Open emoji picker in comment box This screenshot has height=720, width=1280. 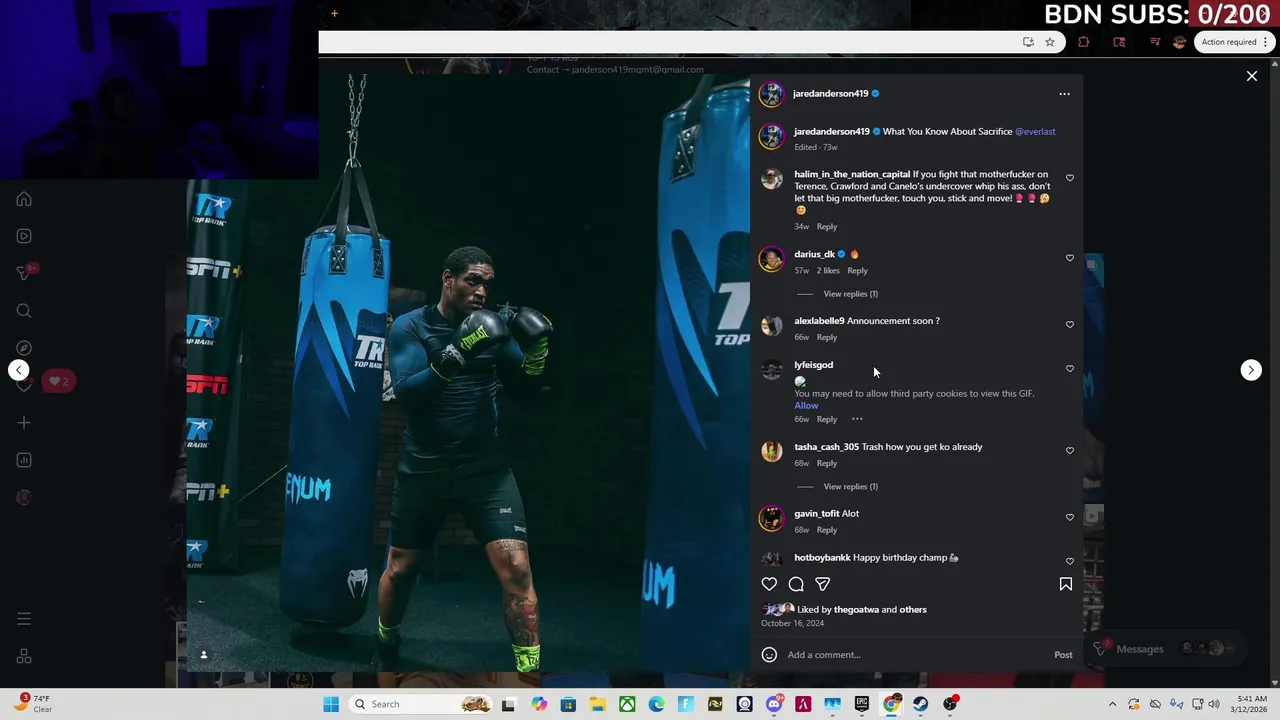tap(769, 655)
